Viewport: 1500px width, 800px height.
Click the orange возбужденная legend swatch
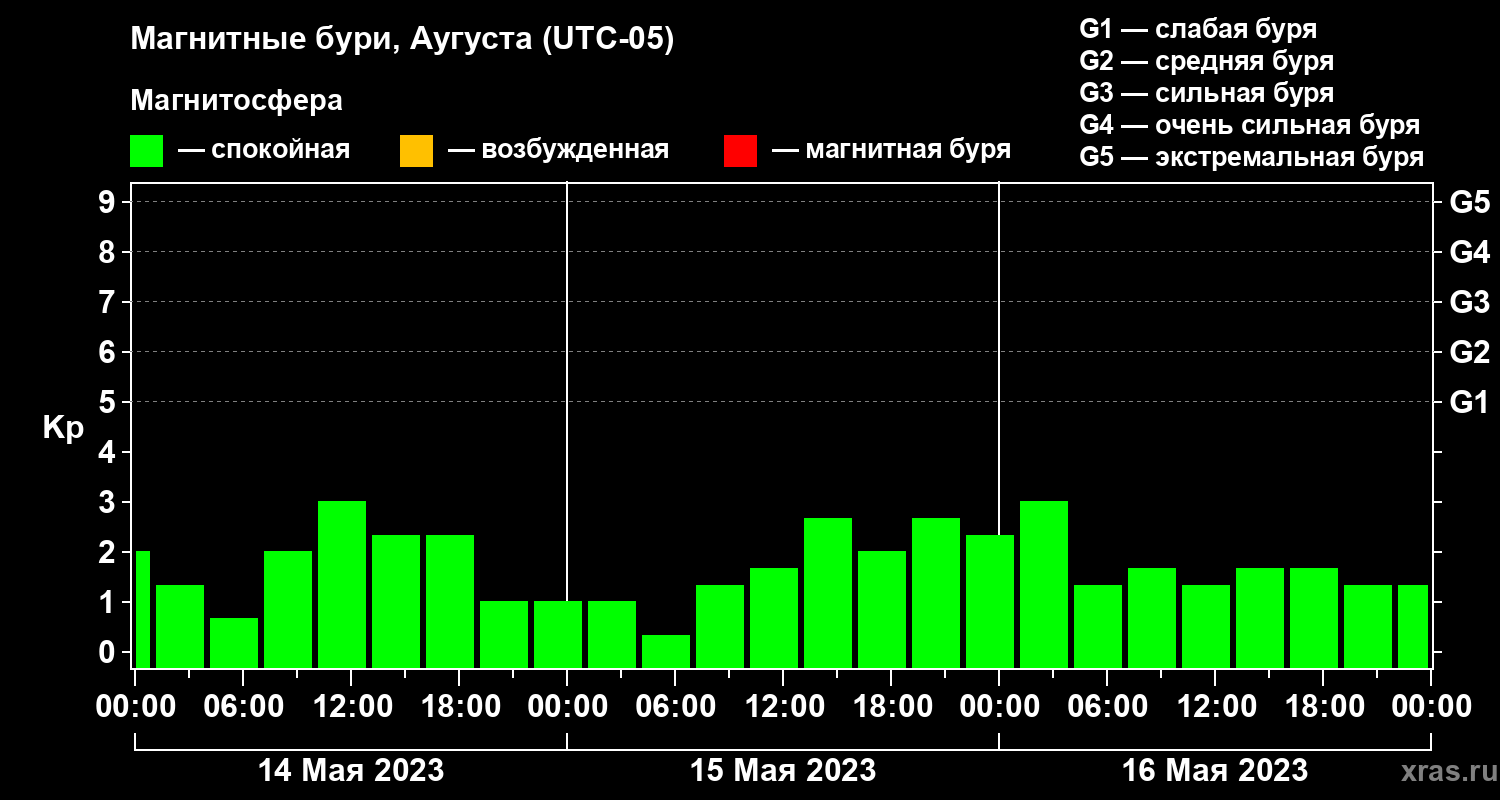(416, 151)
